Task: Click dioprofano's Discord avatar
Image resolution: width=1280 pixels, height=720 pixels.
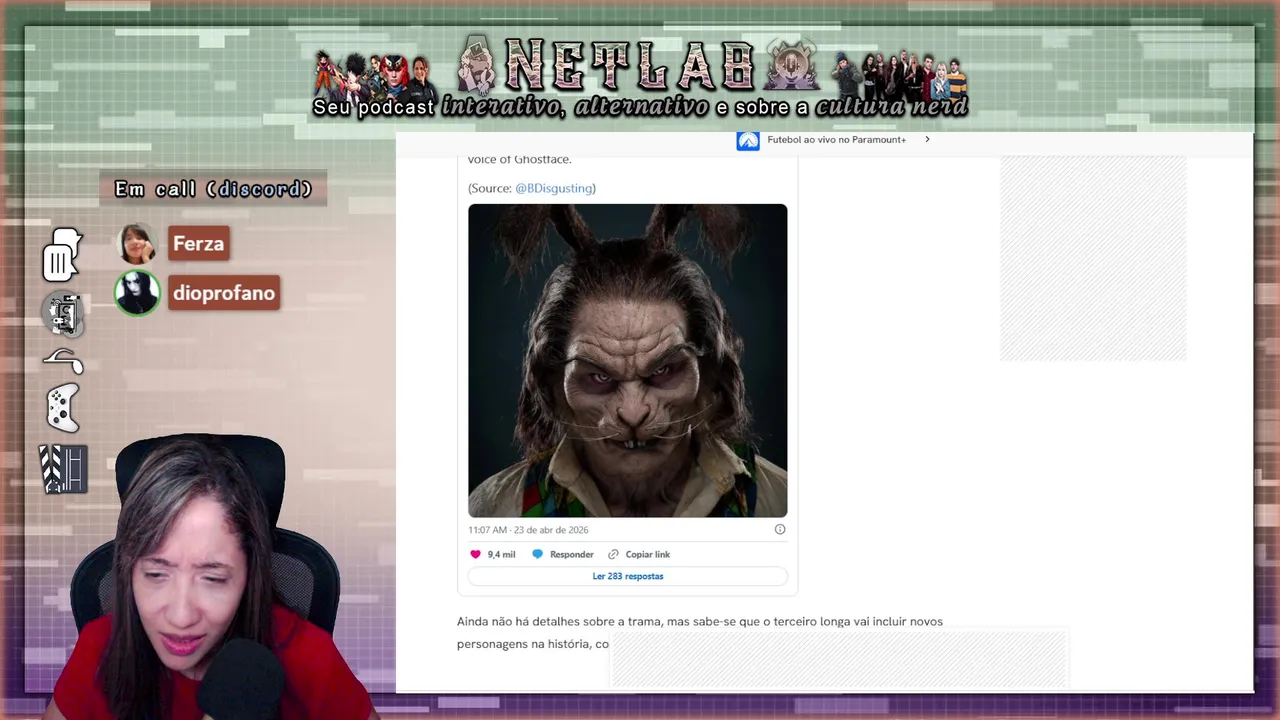Action: [x=137, y=293]
